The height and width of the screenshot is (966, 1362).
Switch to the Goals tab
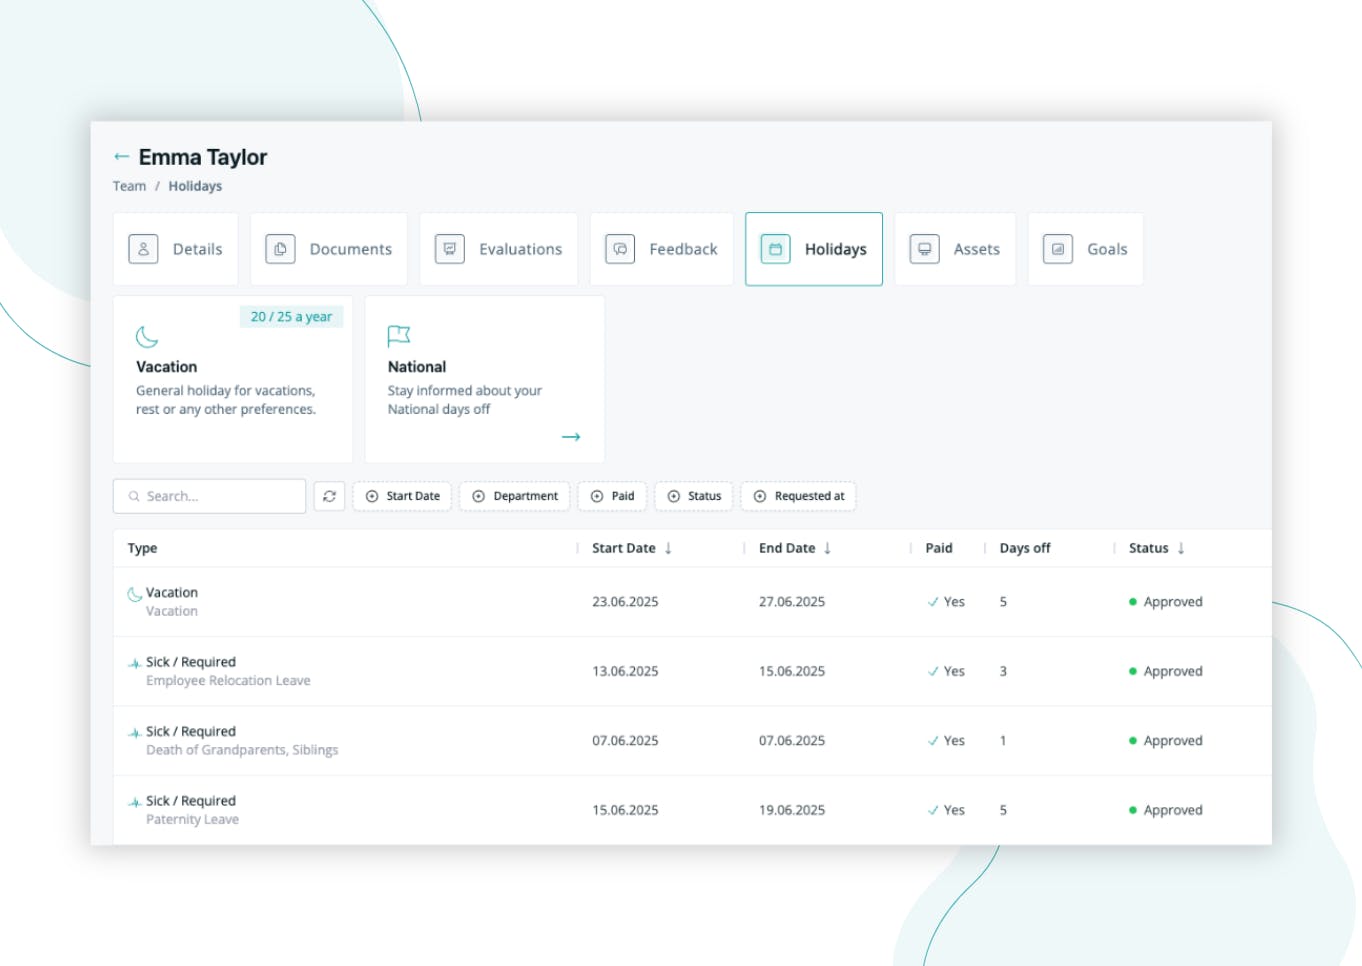pos(1087,248)
